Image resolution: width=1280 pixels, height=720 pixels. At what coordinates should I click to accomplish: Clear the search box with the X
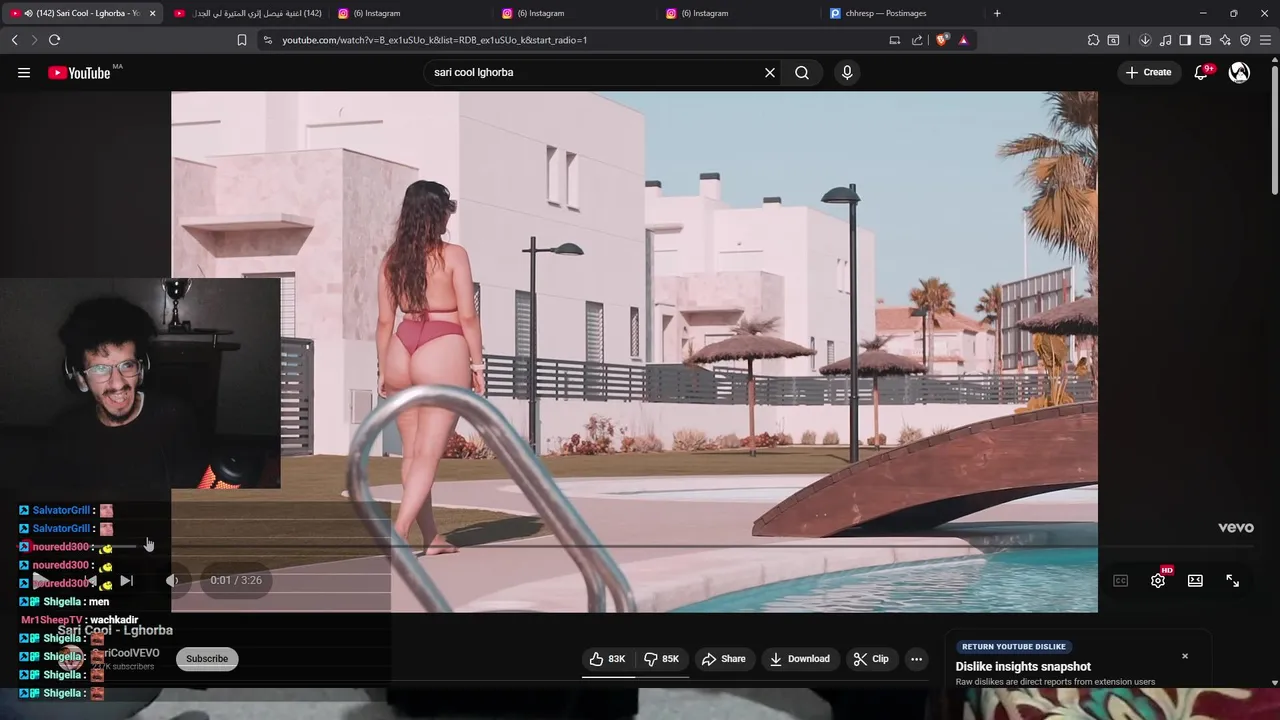point(770,72)
